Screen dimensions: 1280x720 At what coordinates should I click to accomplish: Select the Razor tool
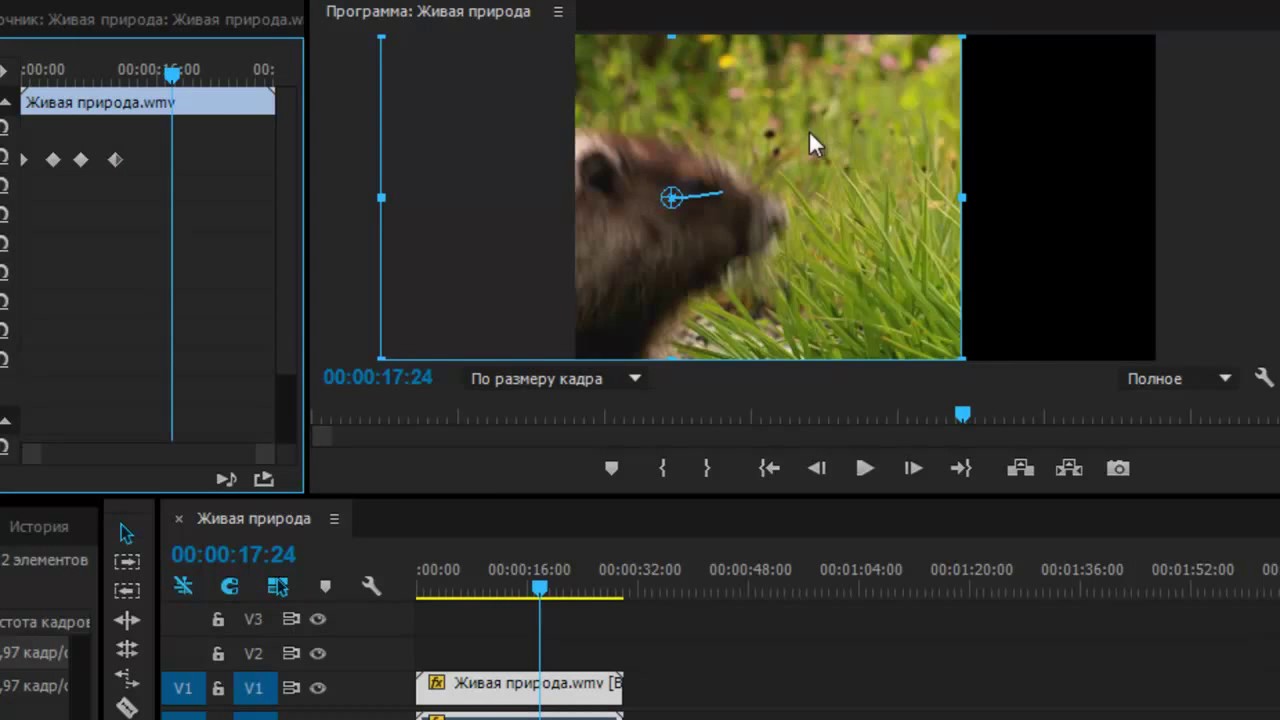[127, 707]
